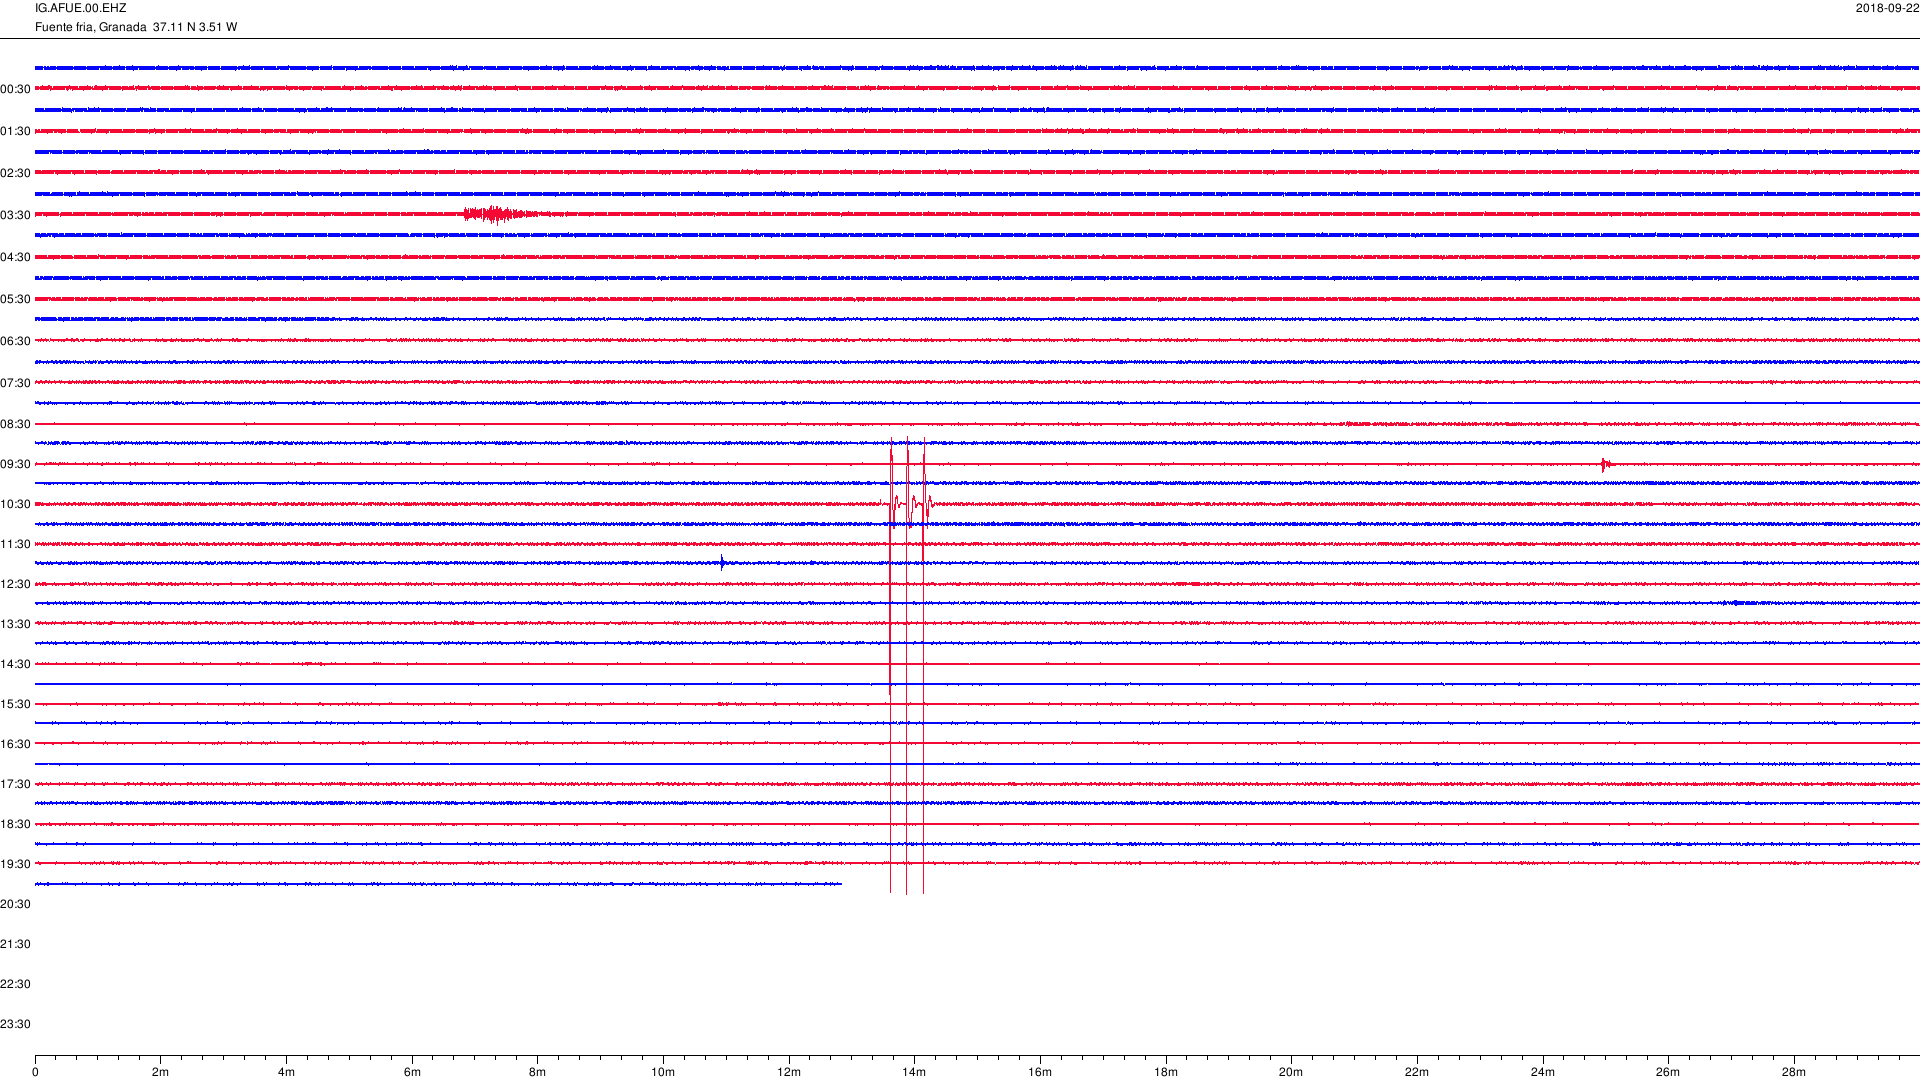Select the 10:30 time label

(x=15, y=504)
